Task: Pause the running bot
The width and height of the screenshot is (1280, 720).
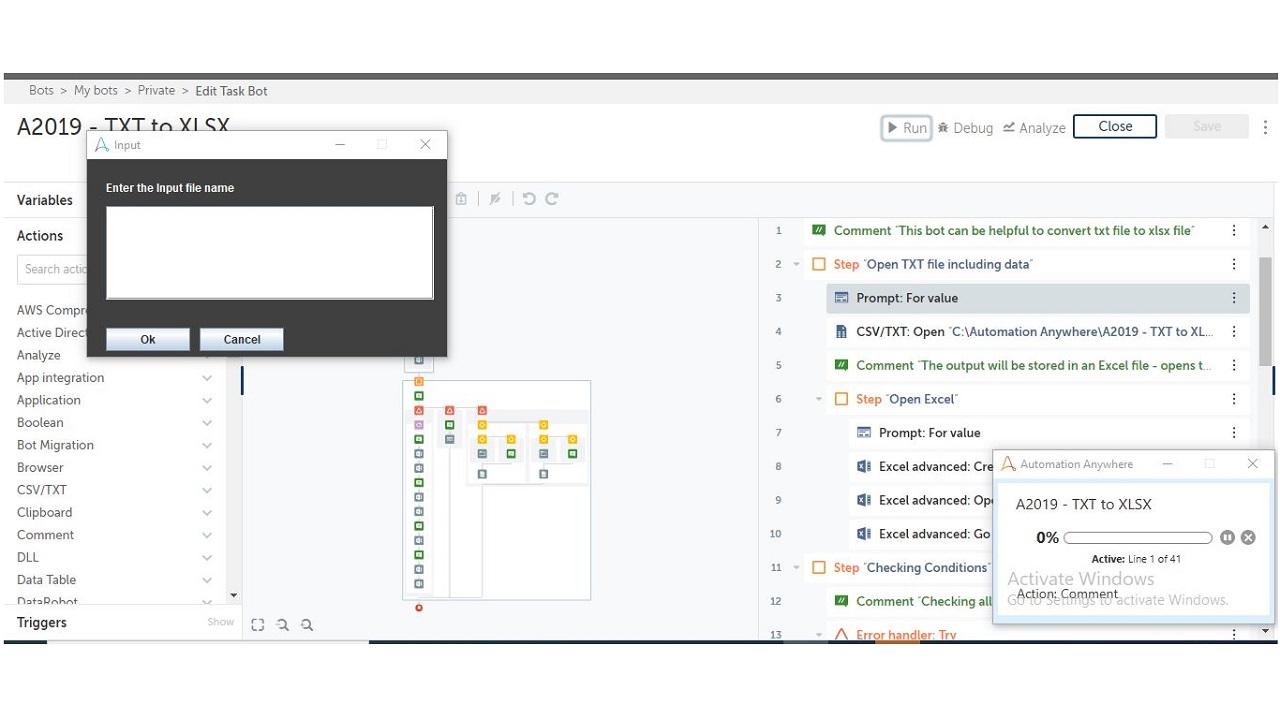Action: (1228, 538)
